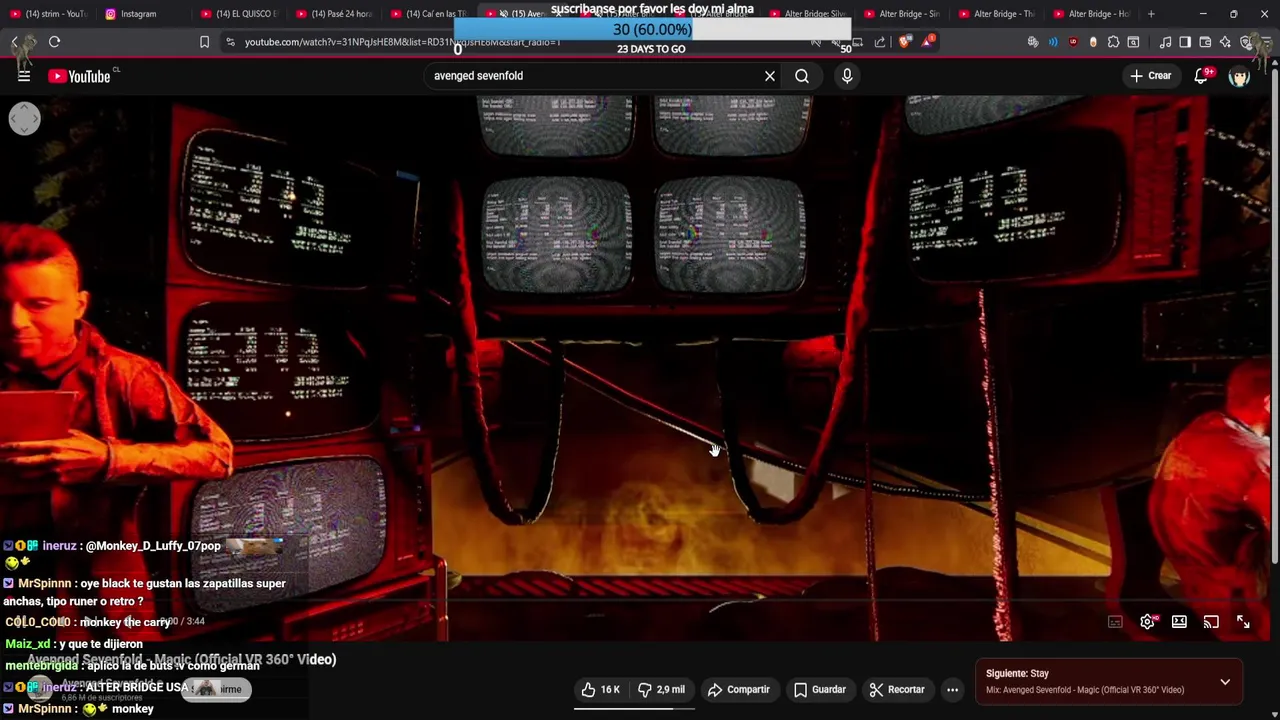Toggle the browser sidebar panel
The width and height of the screenshot is (1280, 720).
[1185, 42]
